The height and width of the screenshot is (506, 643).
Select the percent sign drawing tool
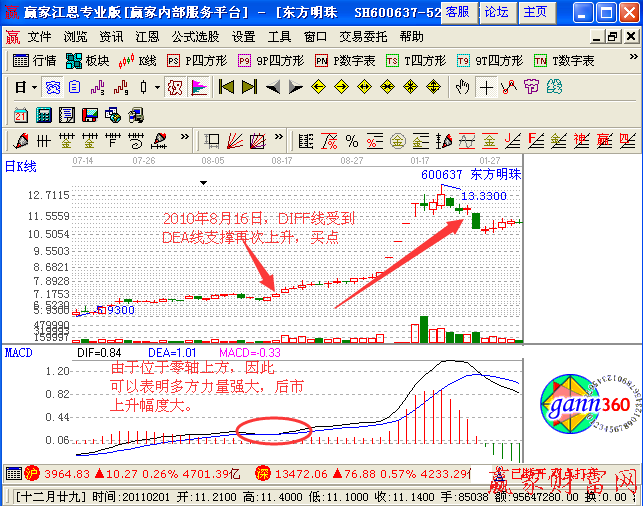point(352,140)
